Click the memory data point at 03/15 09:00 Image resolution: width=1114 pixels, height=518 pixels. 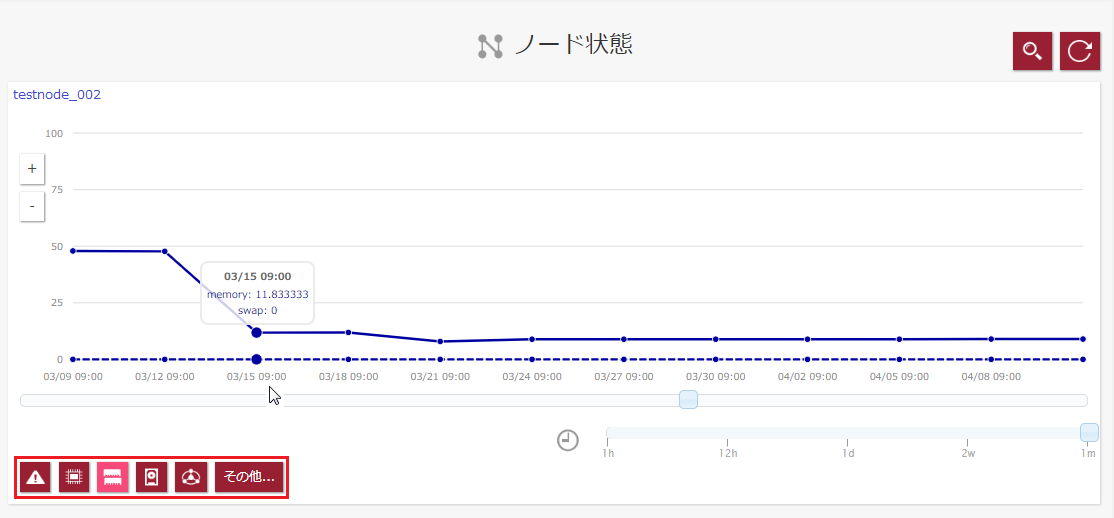(256, 333)
